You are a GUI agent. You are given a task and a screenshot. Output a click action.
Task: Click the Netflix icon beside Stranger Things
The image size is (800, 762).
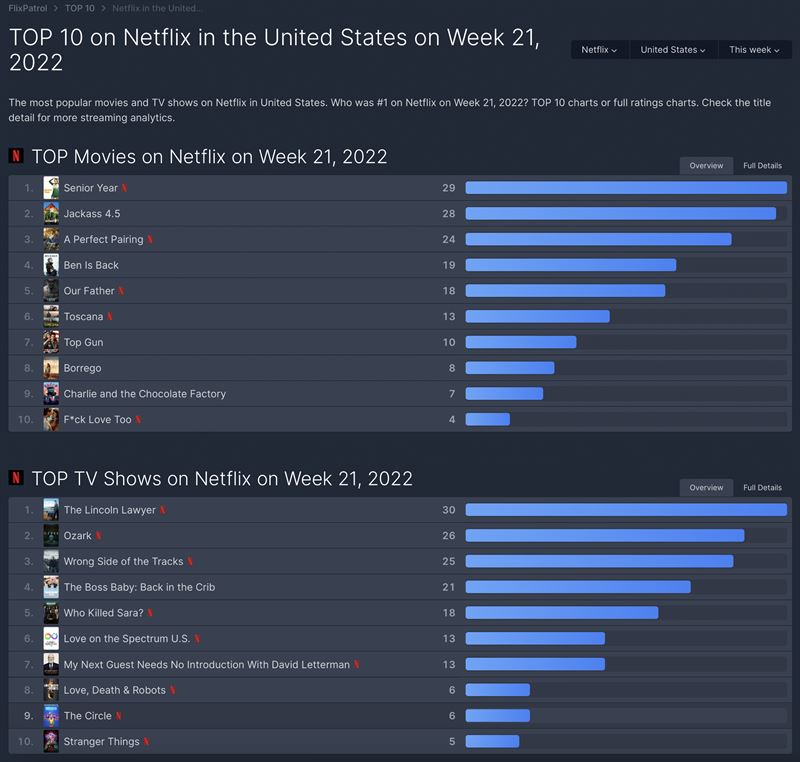pyautogui.click(x=146, y=742)
